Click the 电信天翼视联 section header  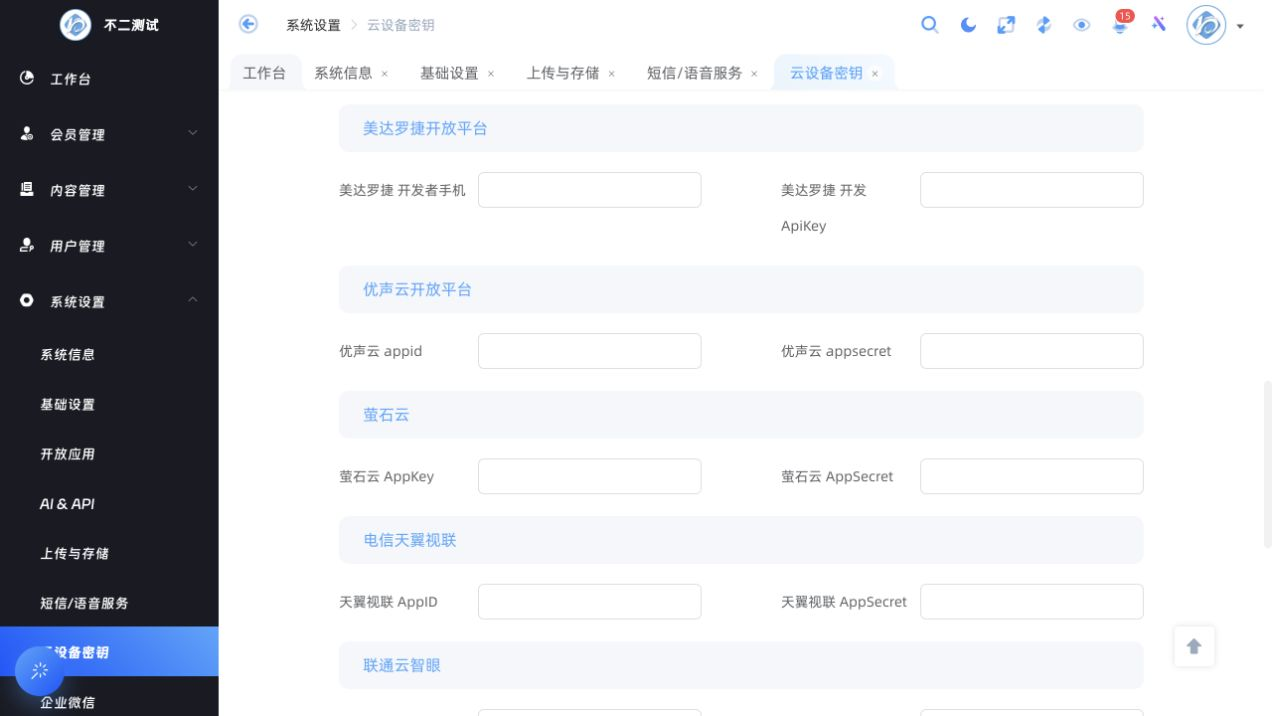(x=741, y=540)
